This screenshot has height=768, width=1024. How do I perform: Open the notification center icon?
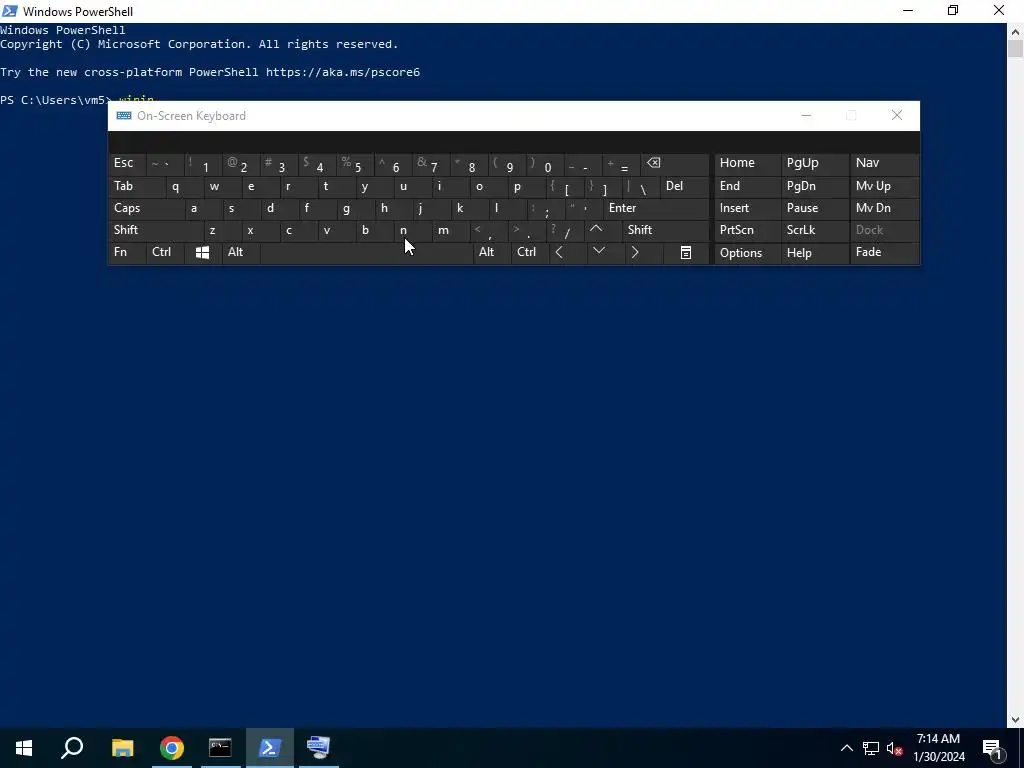pos(992,749)
